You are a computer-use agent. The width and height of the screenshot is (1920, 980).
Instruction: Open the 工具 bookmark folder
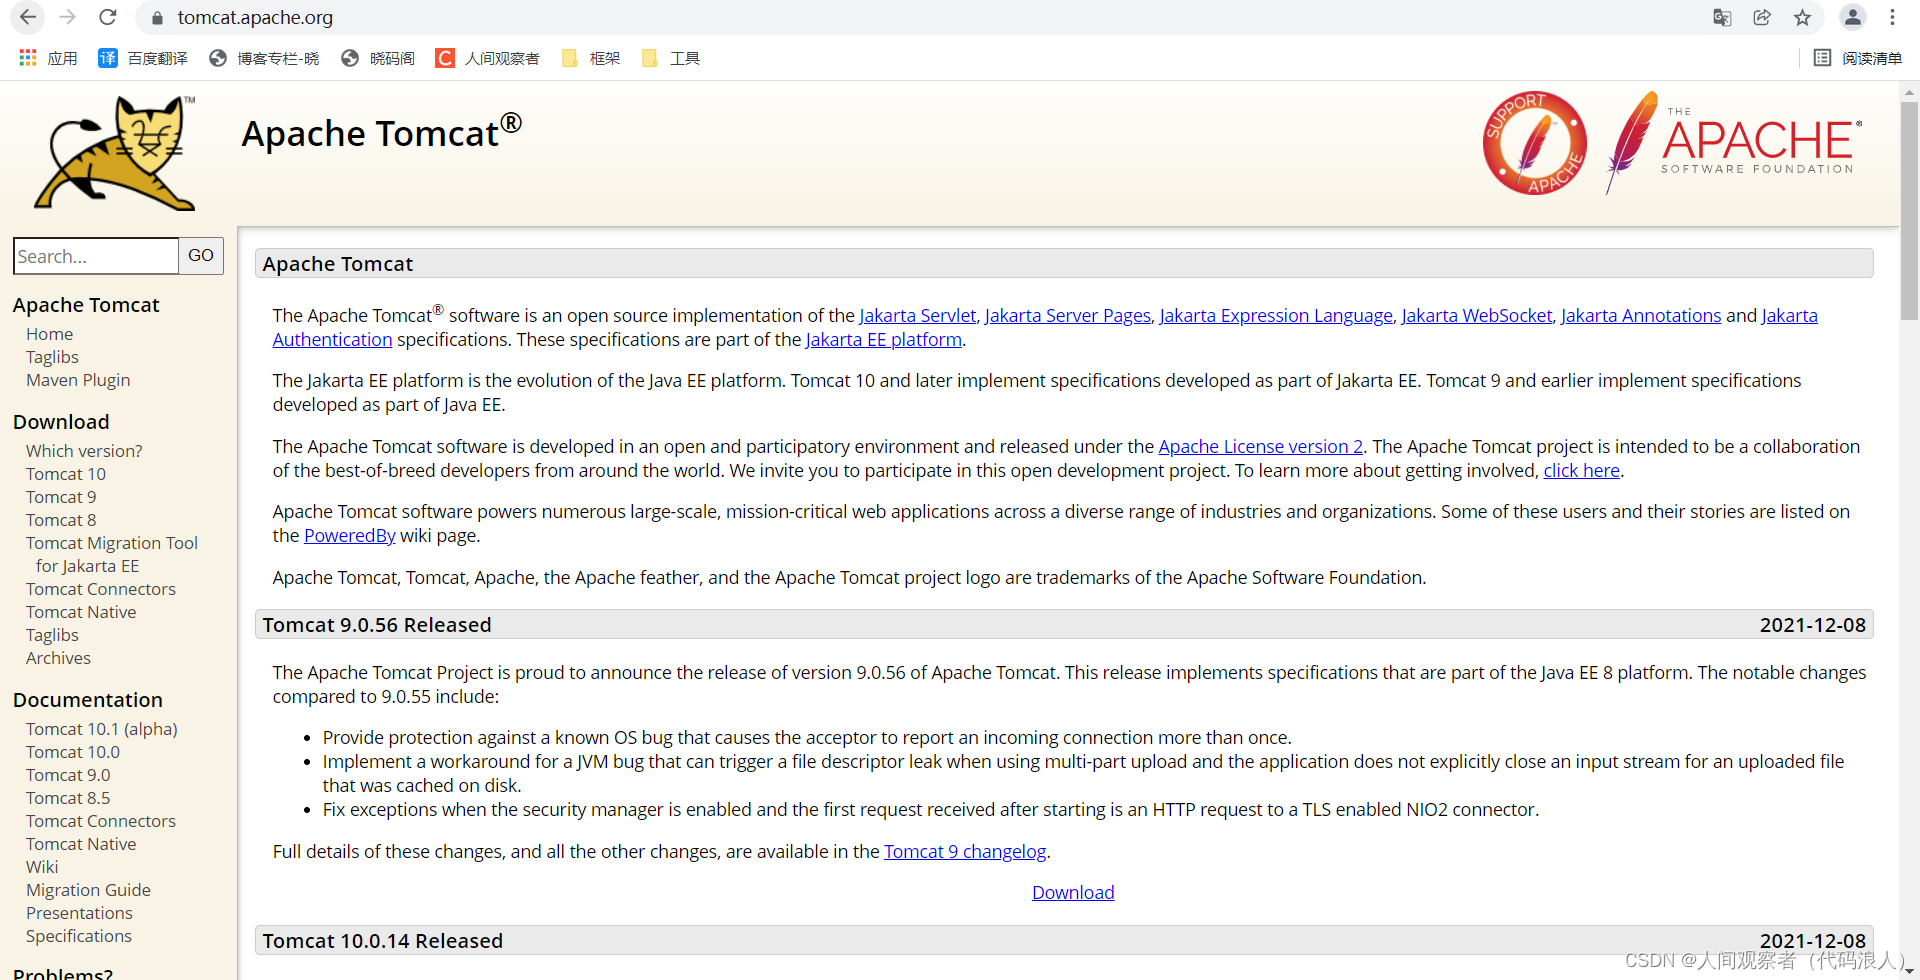click(x=671, y=58)
